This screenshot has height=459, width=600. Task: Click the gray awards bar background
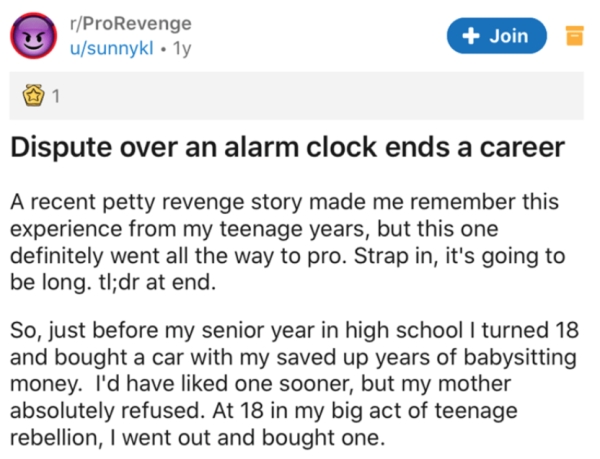(300, 98)
